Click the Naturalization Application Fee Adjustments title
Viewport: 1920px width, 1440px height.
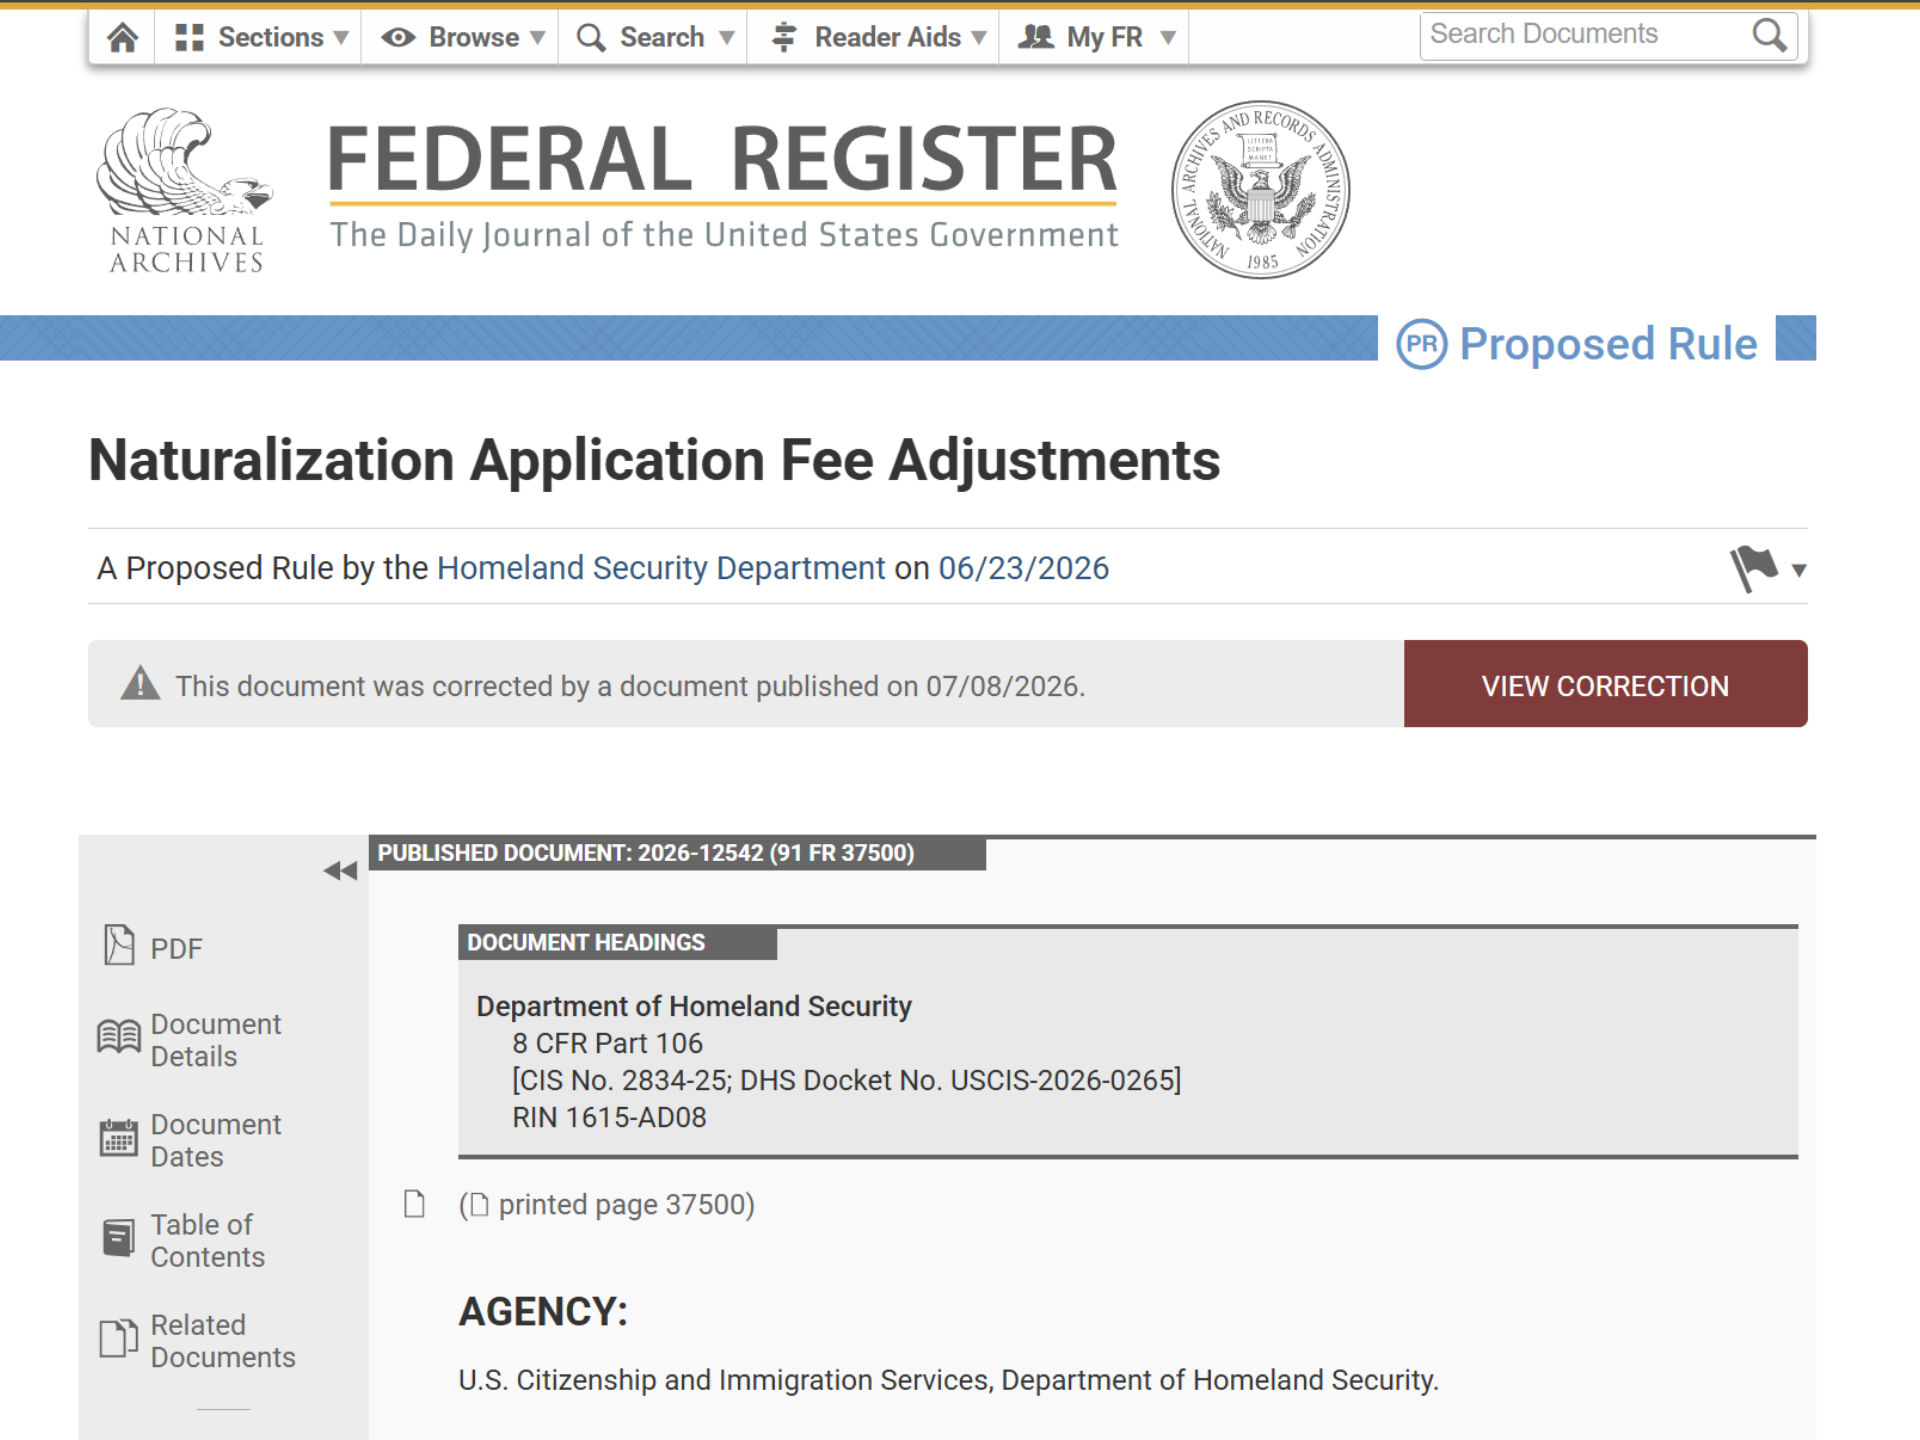pyautogui.click(x=654, y=461)
